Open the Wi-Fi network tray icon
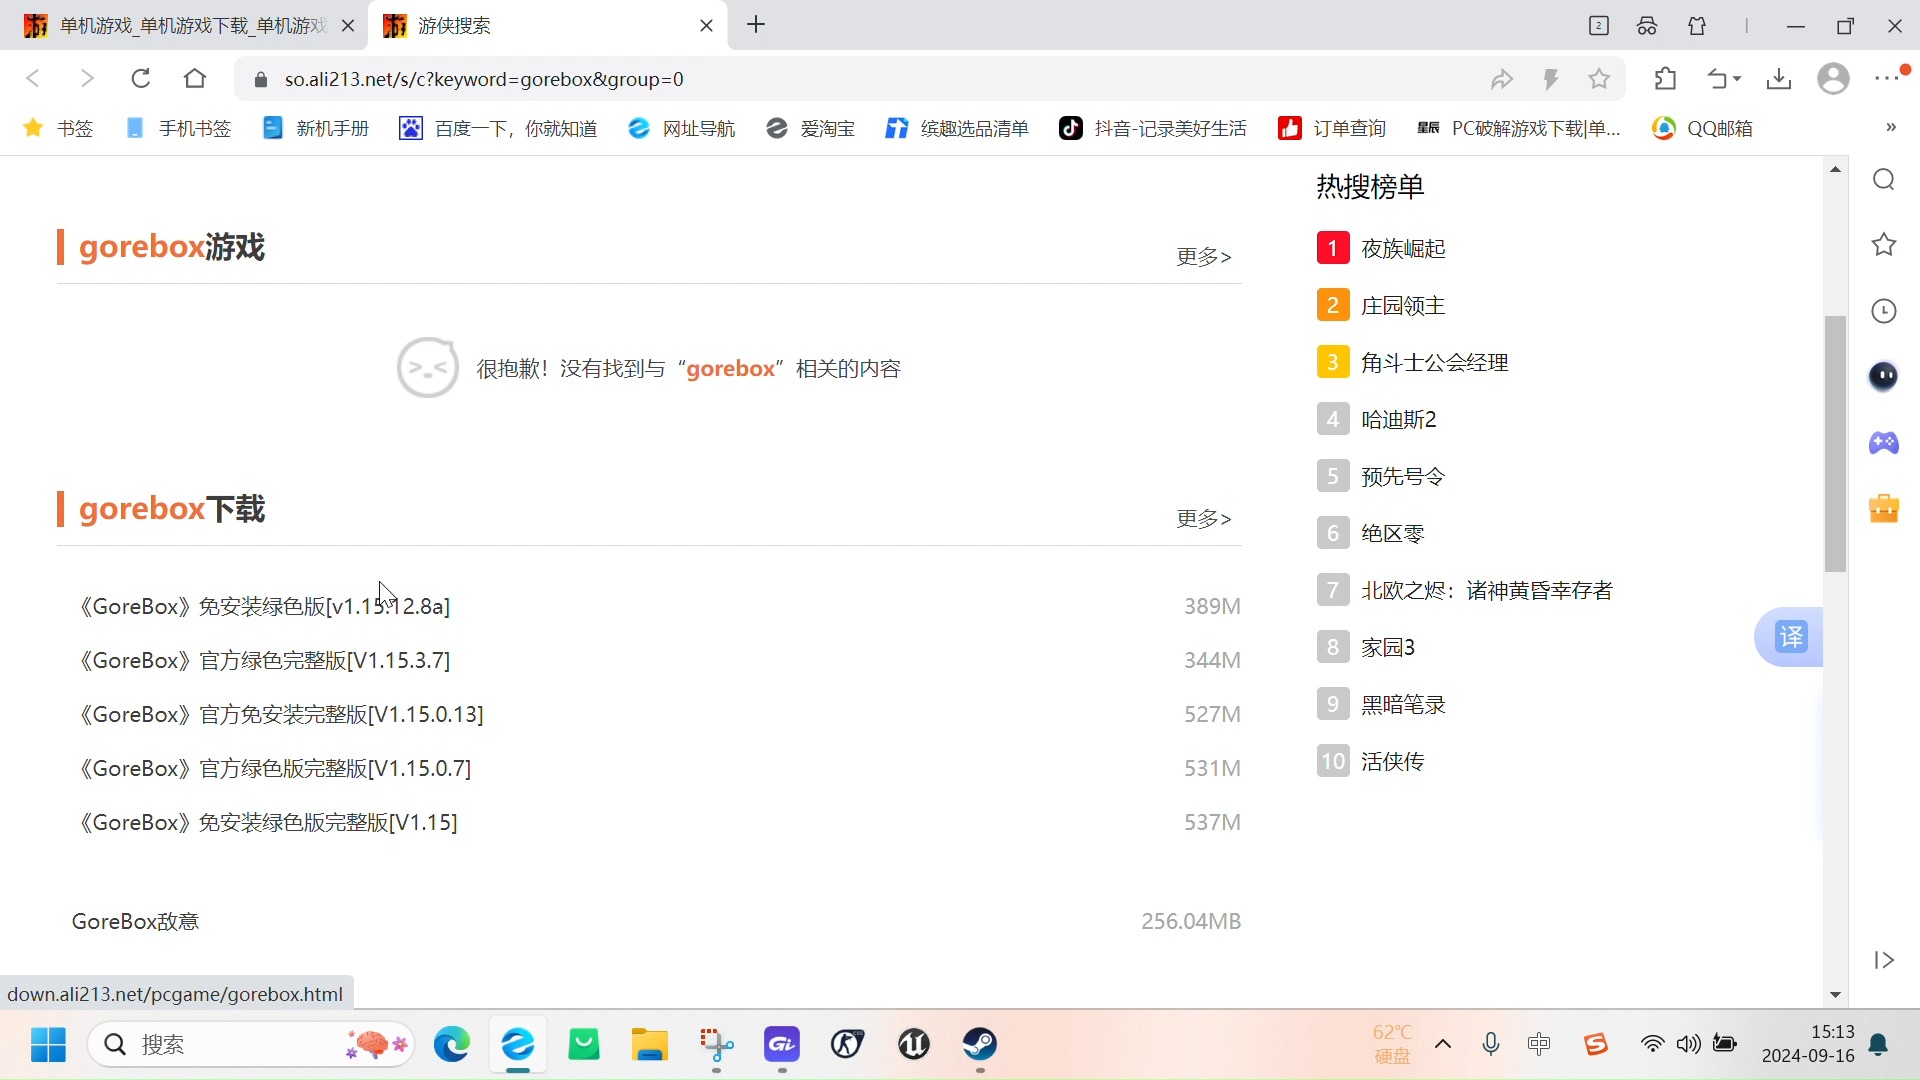This screenshot has width=1920, height=1080. tap(1652, 1044)
